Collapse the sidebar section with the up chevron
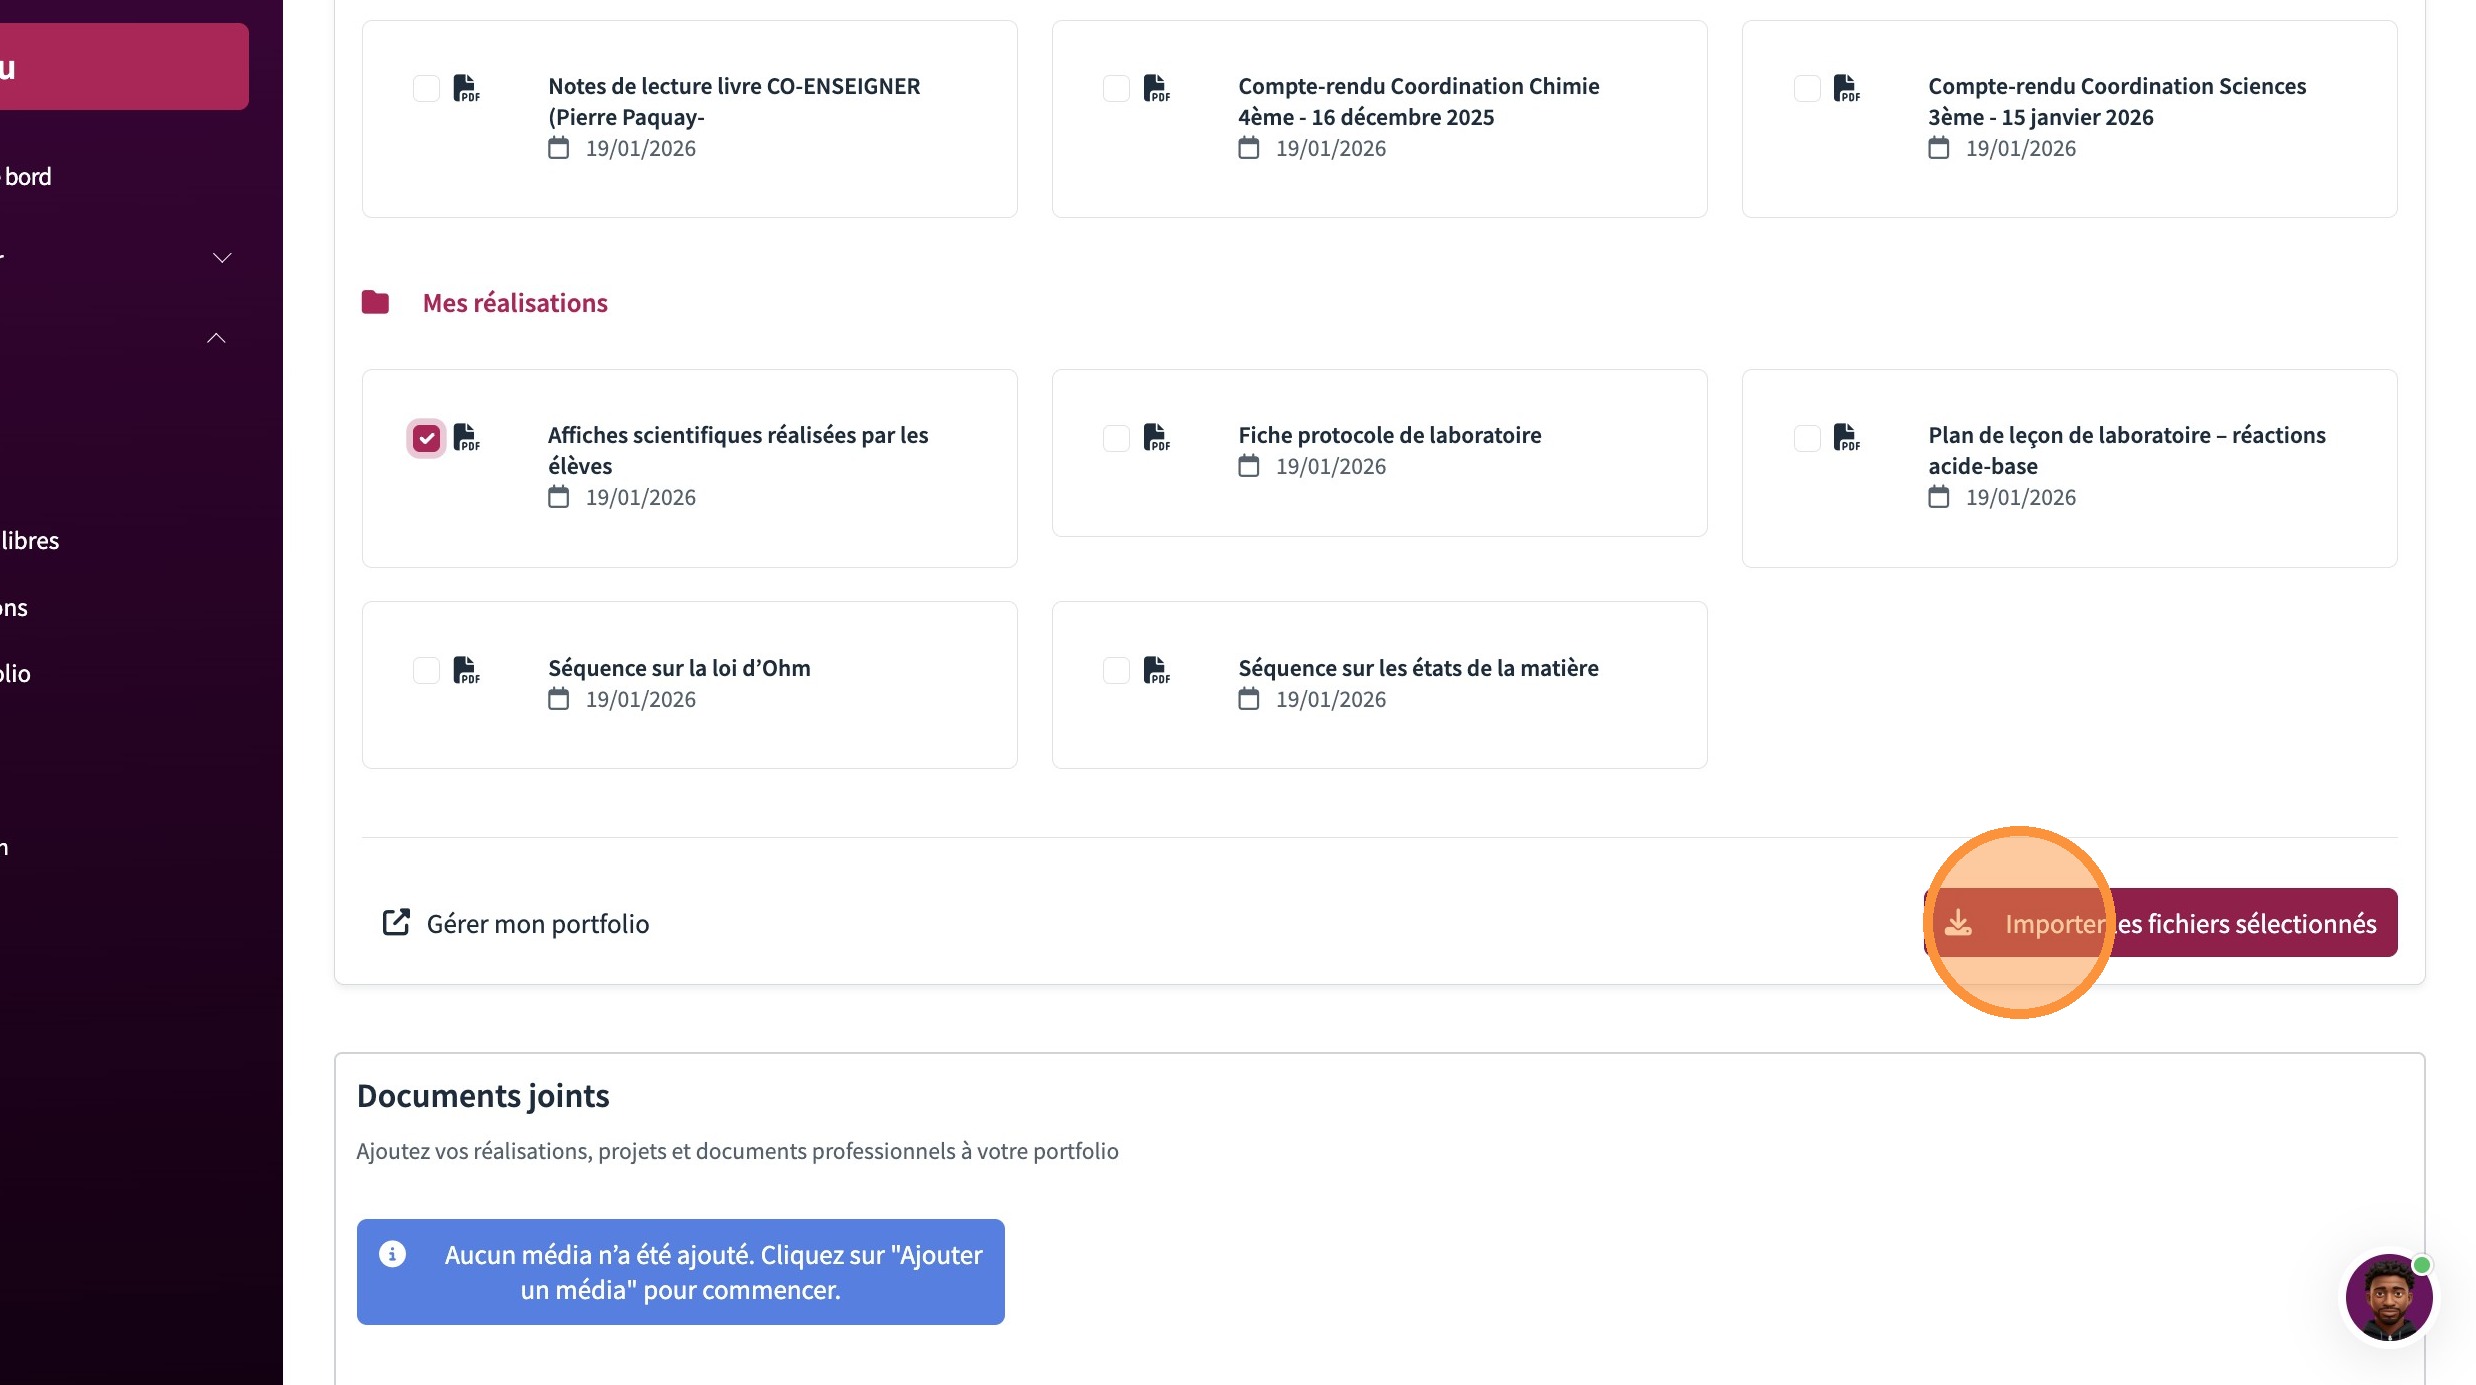 click(216, 338)
